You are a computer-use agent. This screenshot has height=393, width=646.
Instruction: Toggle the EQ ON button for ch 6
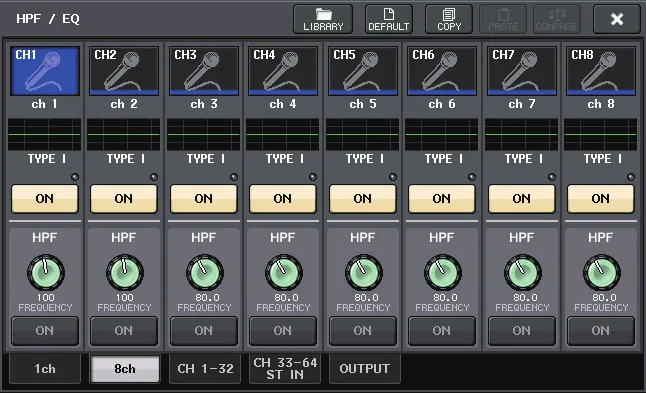click(442, 199)
